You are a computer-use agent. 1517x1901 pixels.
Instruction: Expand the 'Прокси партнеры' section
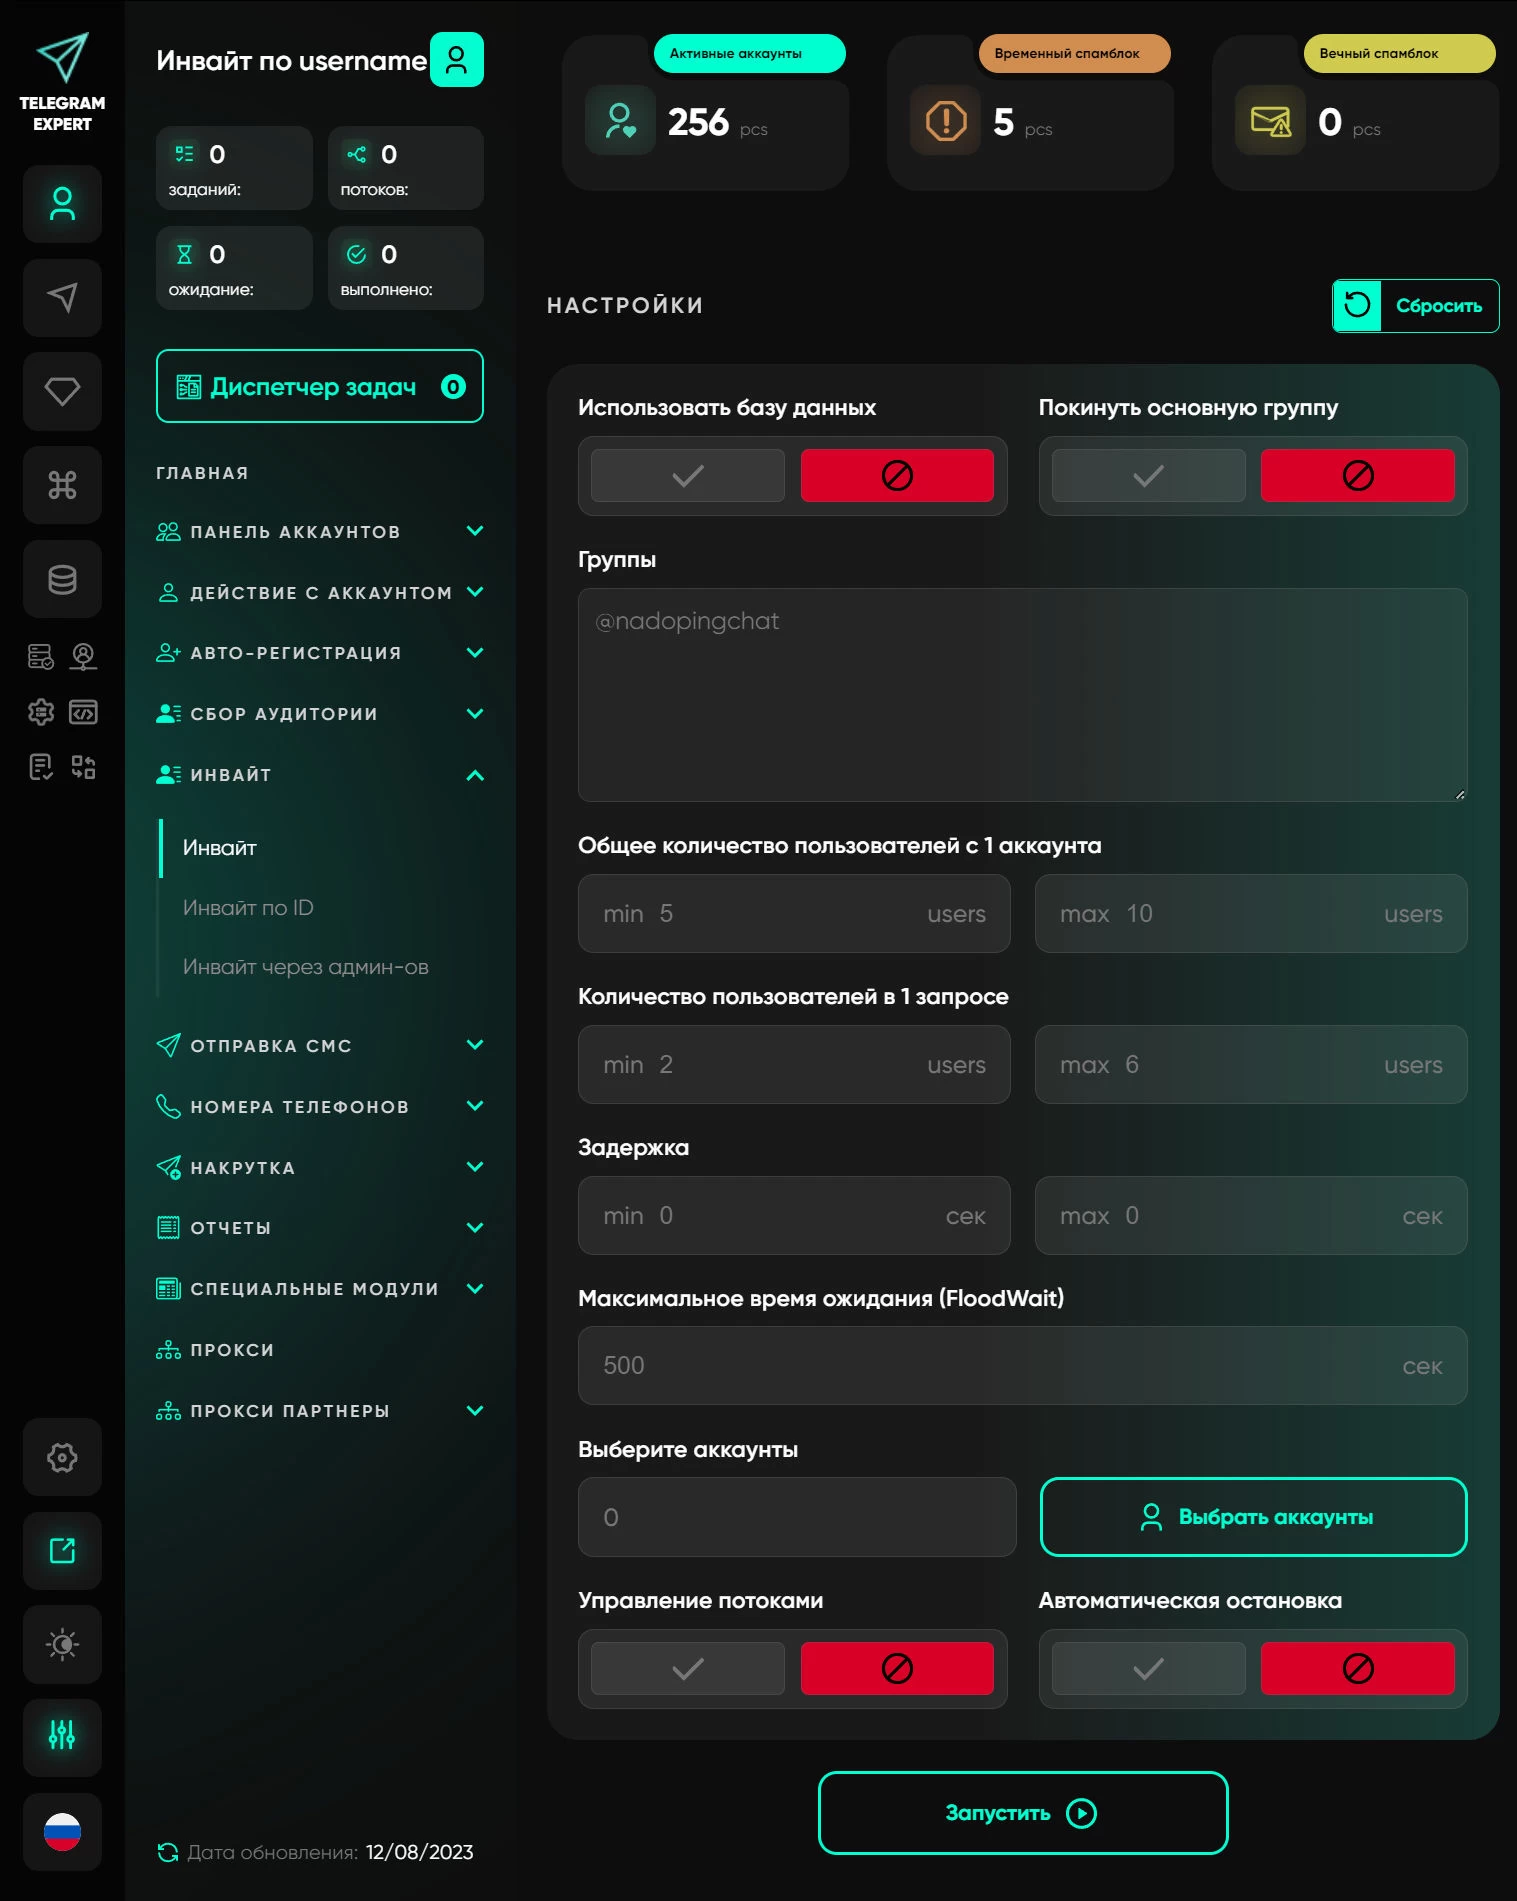[320, 1411]
